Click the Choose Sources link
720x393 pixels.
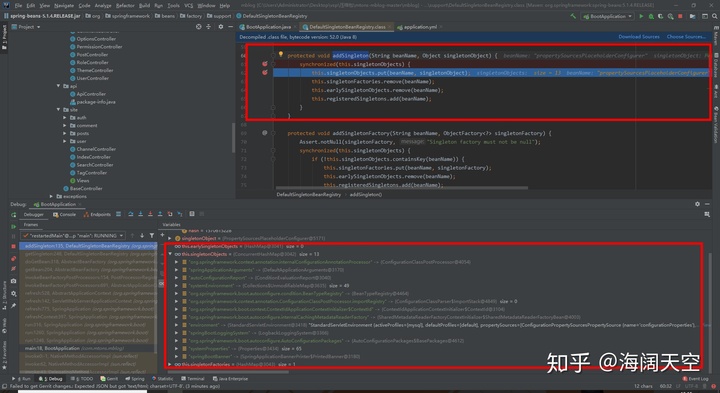(686, 37)
